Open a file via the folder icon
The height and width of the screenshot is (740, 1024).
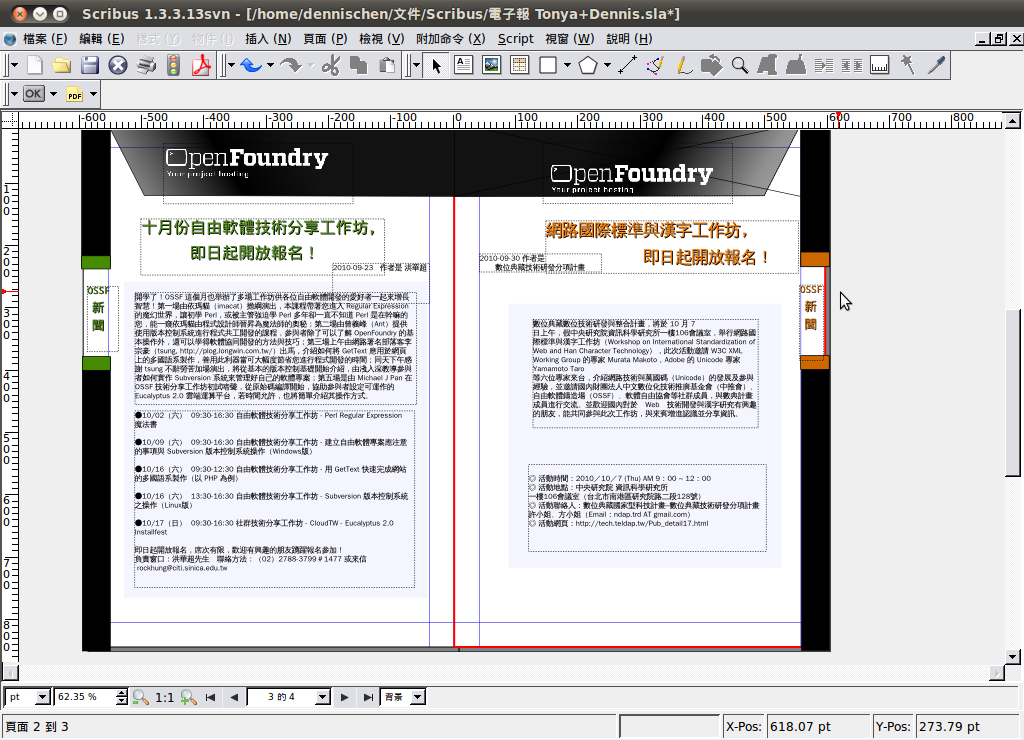[x=61, y=65]
